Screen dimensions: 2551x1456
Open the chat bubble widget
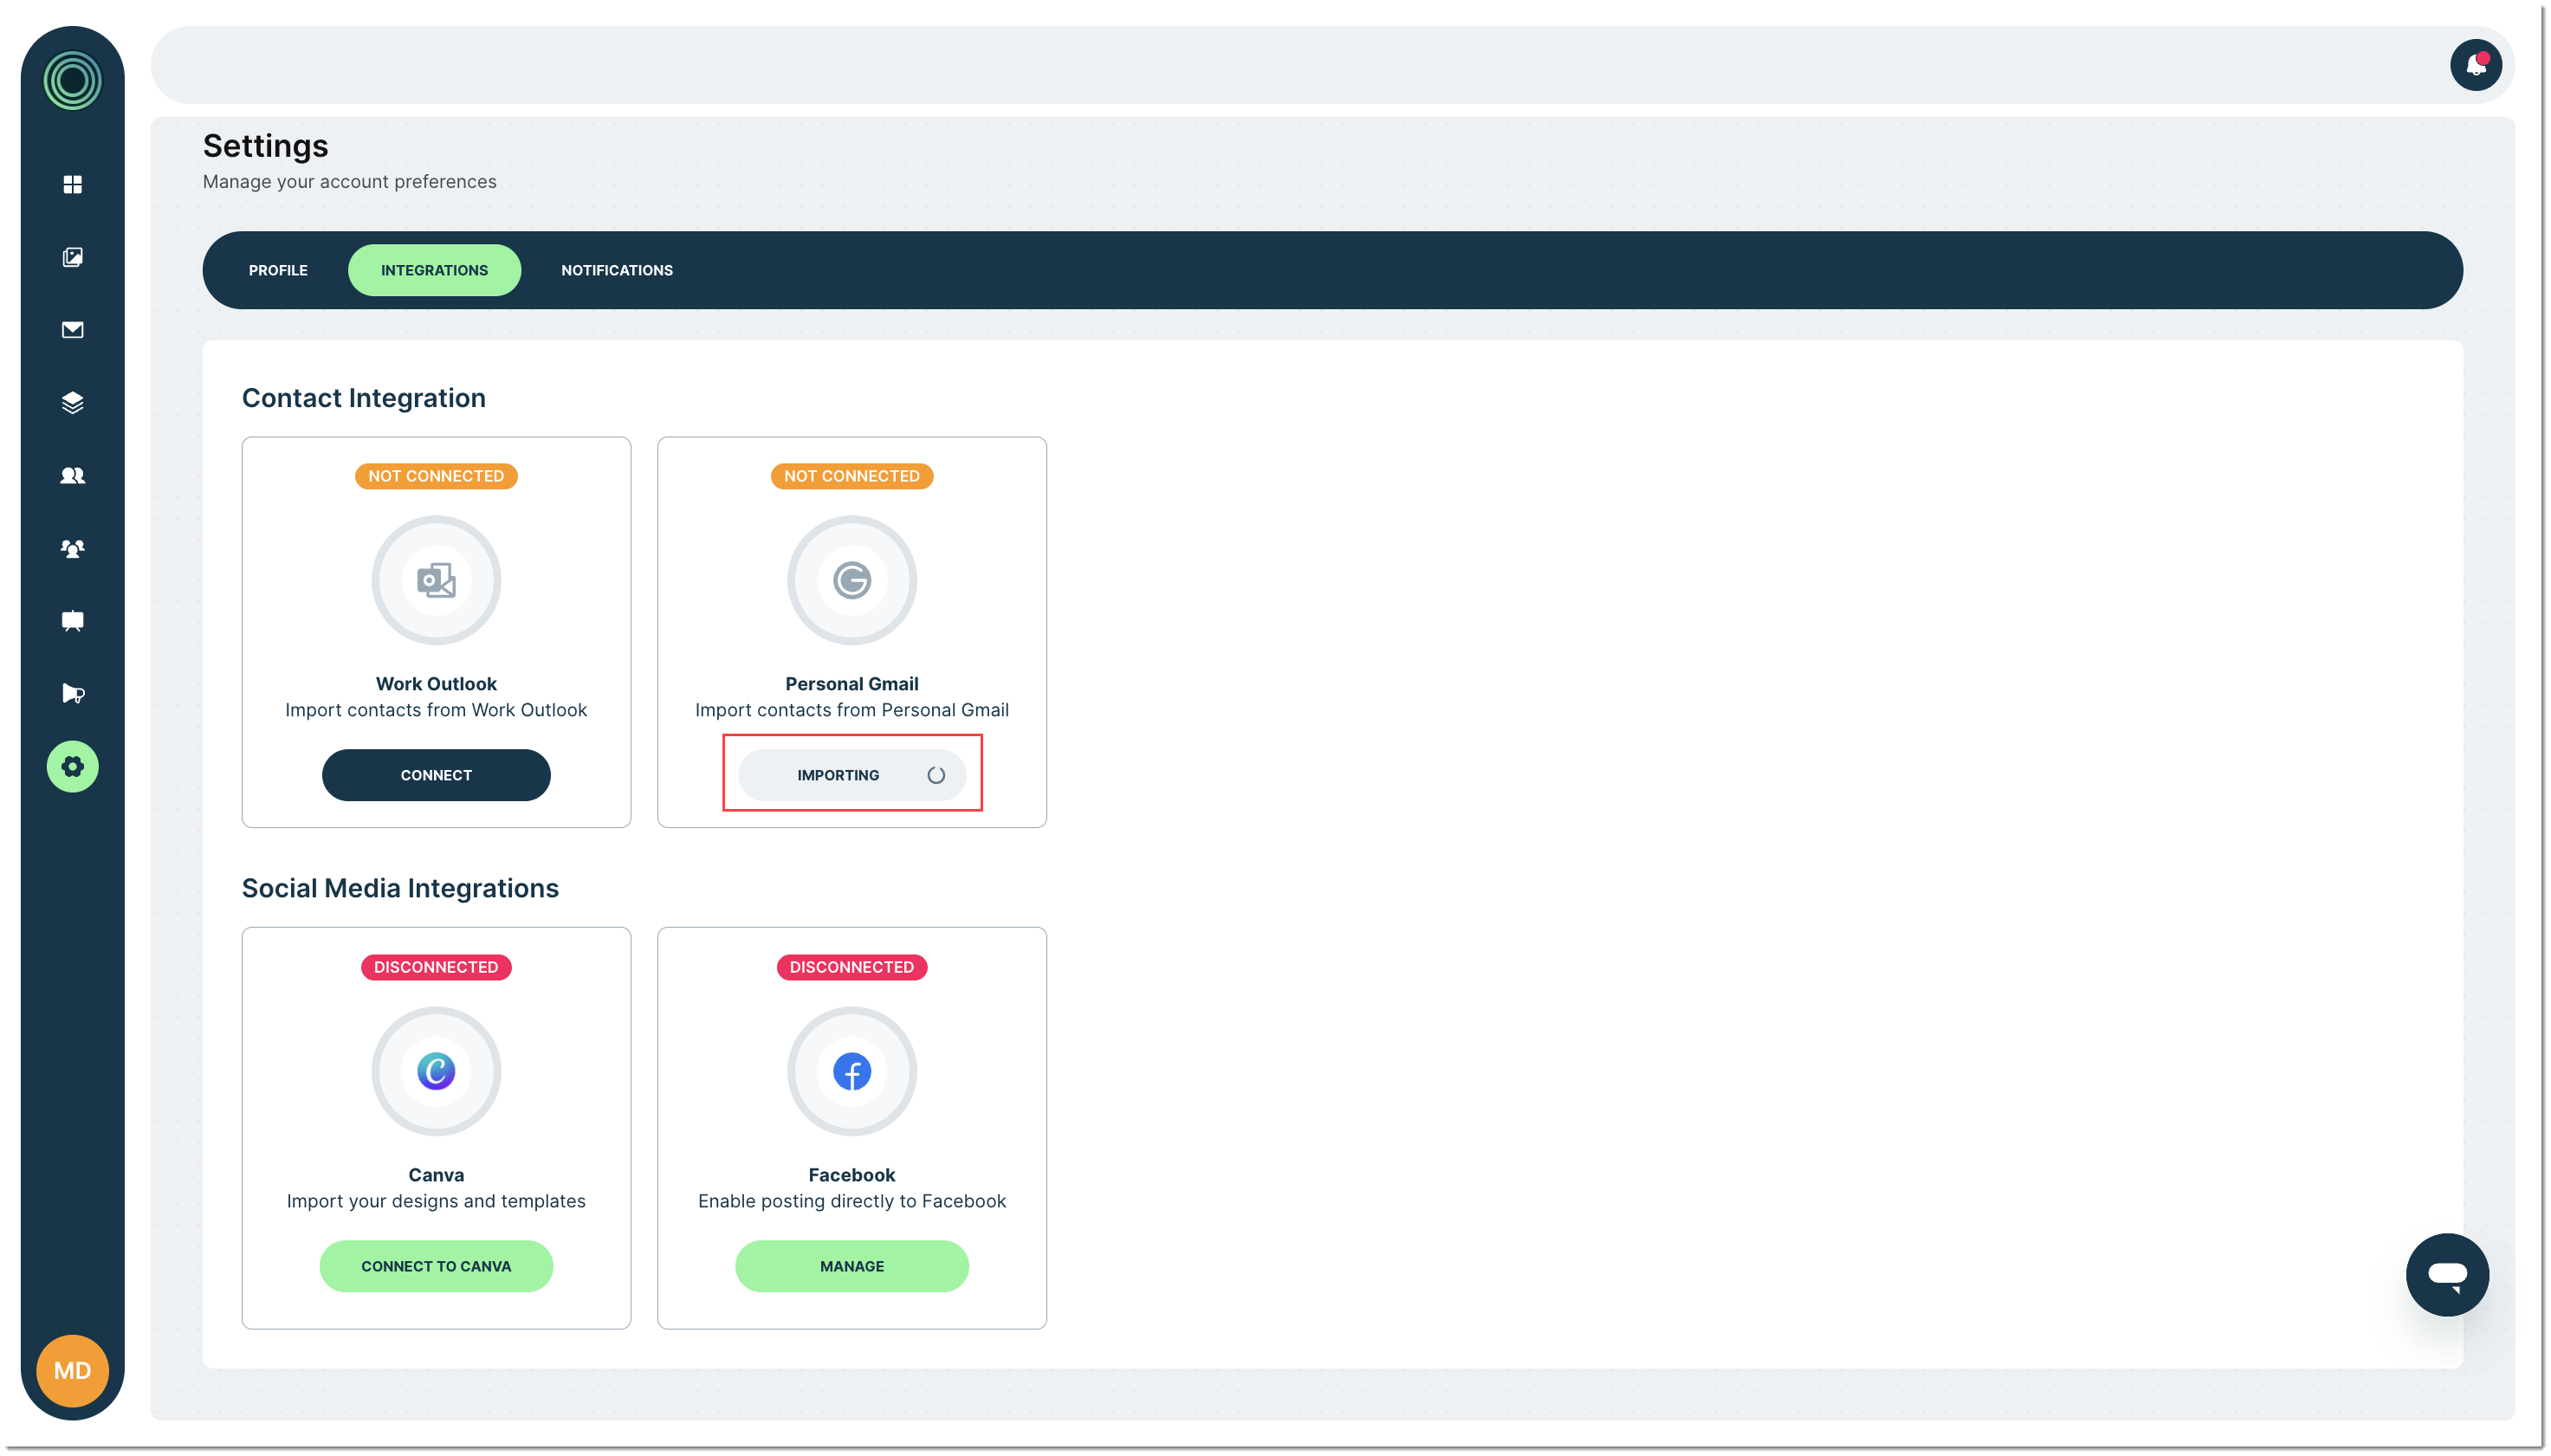pyautogui.click(x=2446, y=1274)
